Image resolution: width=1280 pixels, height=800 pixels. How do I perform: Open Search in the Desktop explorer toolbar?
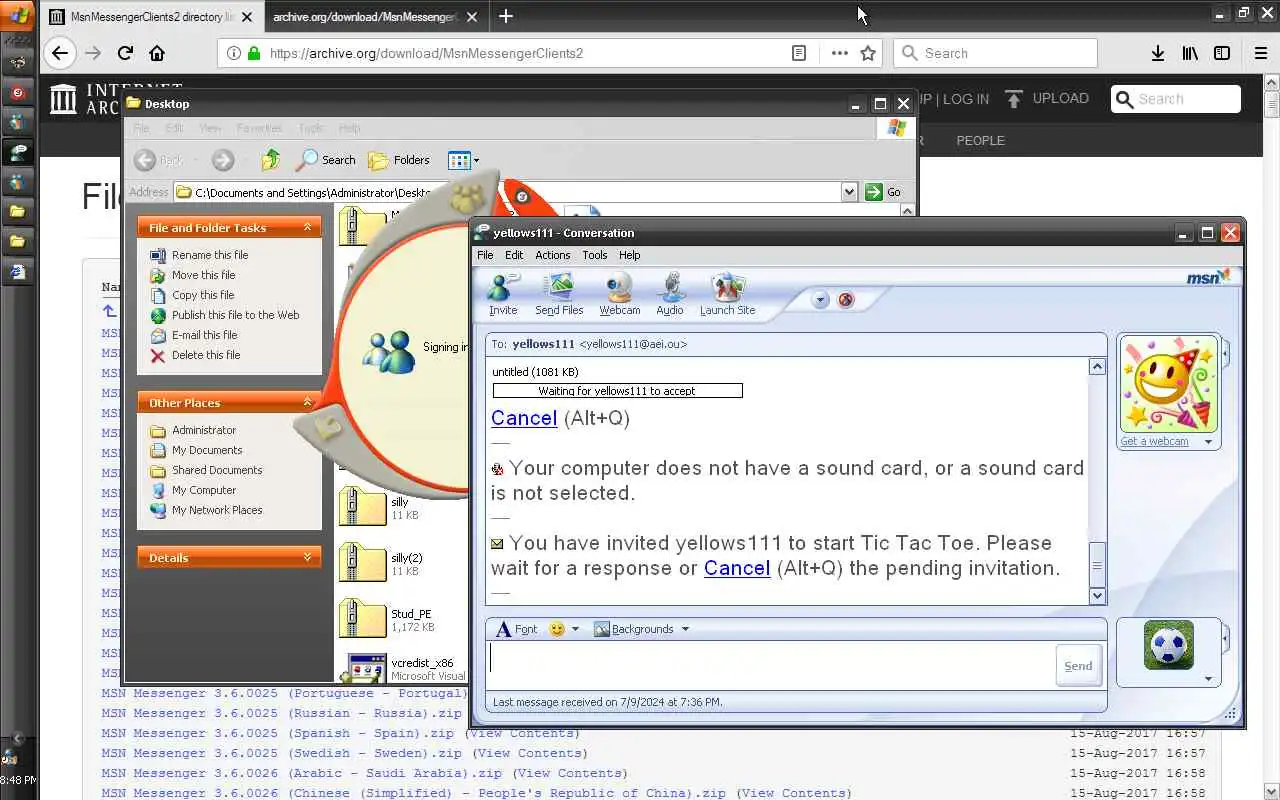click(x=326, y=160)
